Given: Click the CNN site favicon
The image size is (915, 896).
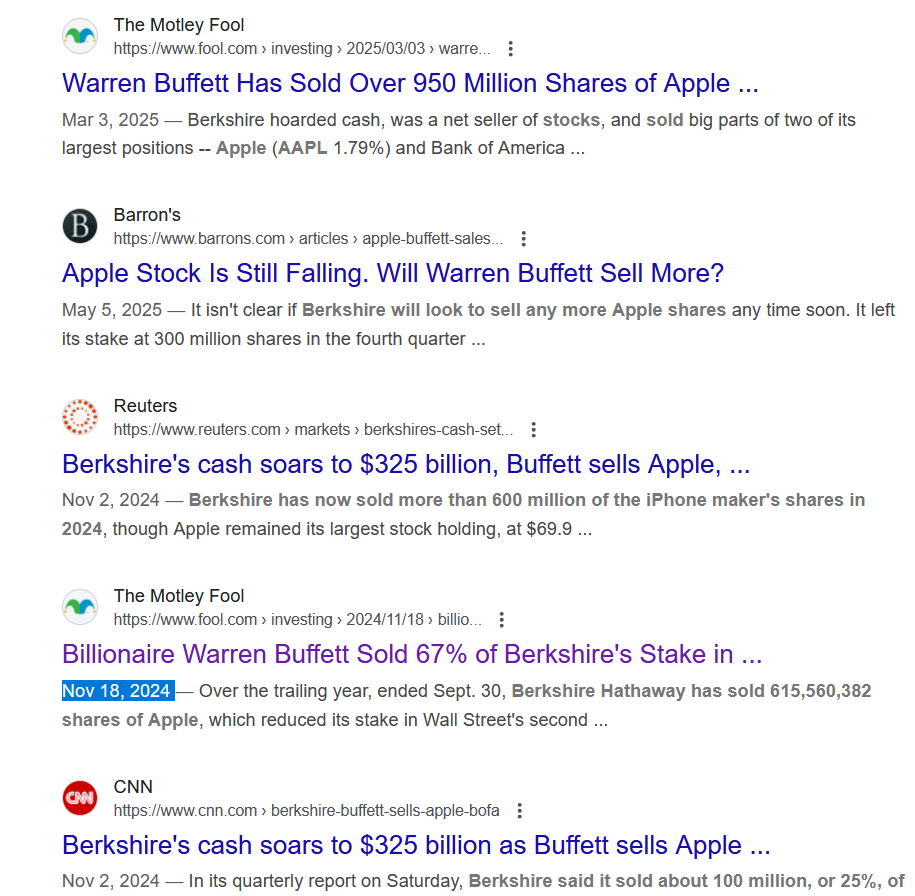Looking at the screenshot, I should pos(80,798).
